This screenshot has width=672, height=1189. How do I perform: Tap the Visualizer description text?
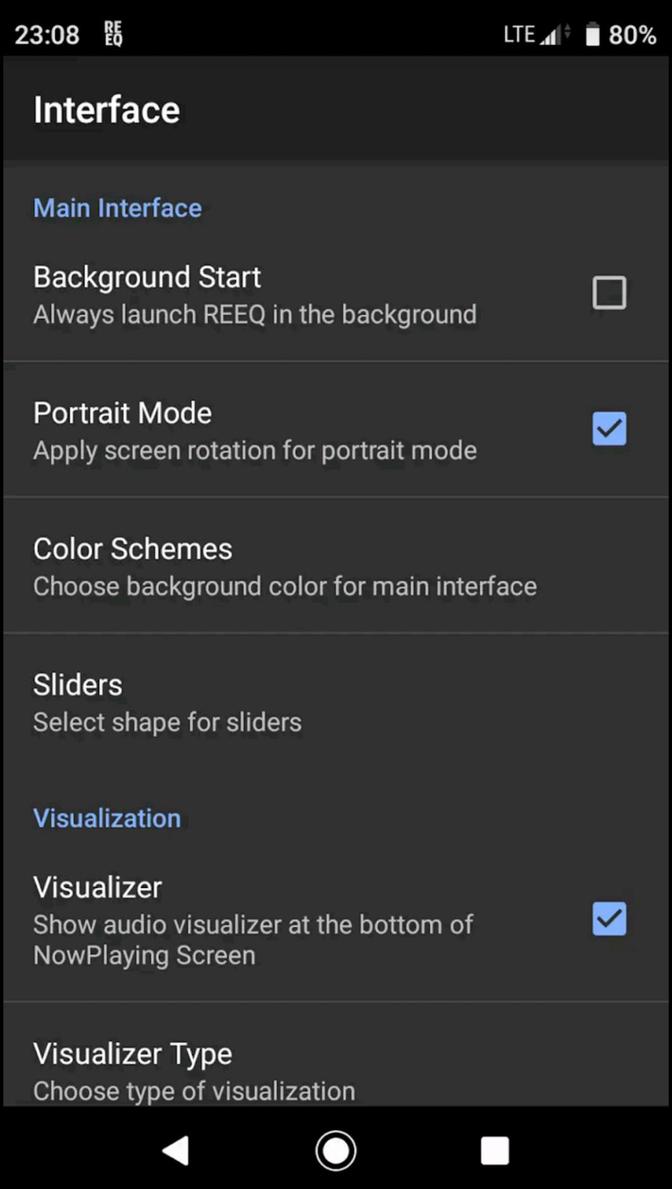coord(253,939)
